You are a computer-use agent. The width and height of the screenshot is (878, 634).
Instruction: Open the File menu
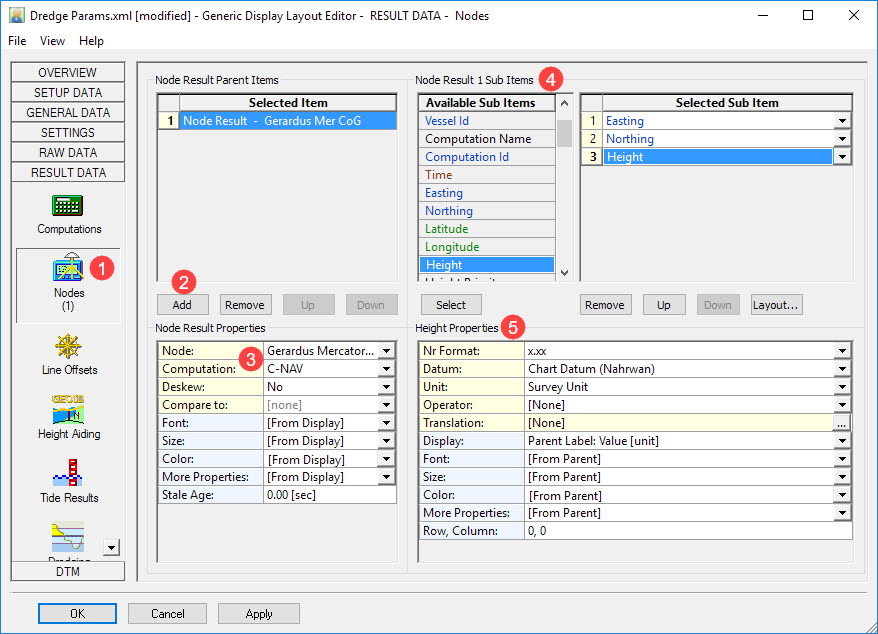17,41
